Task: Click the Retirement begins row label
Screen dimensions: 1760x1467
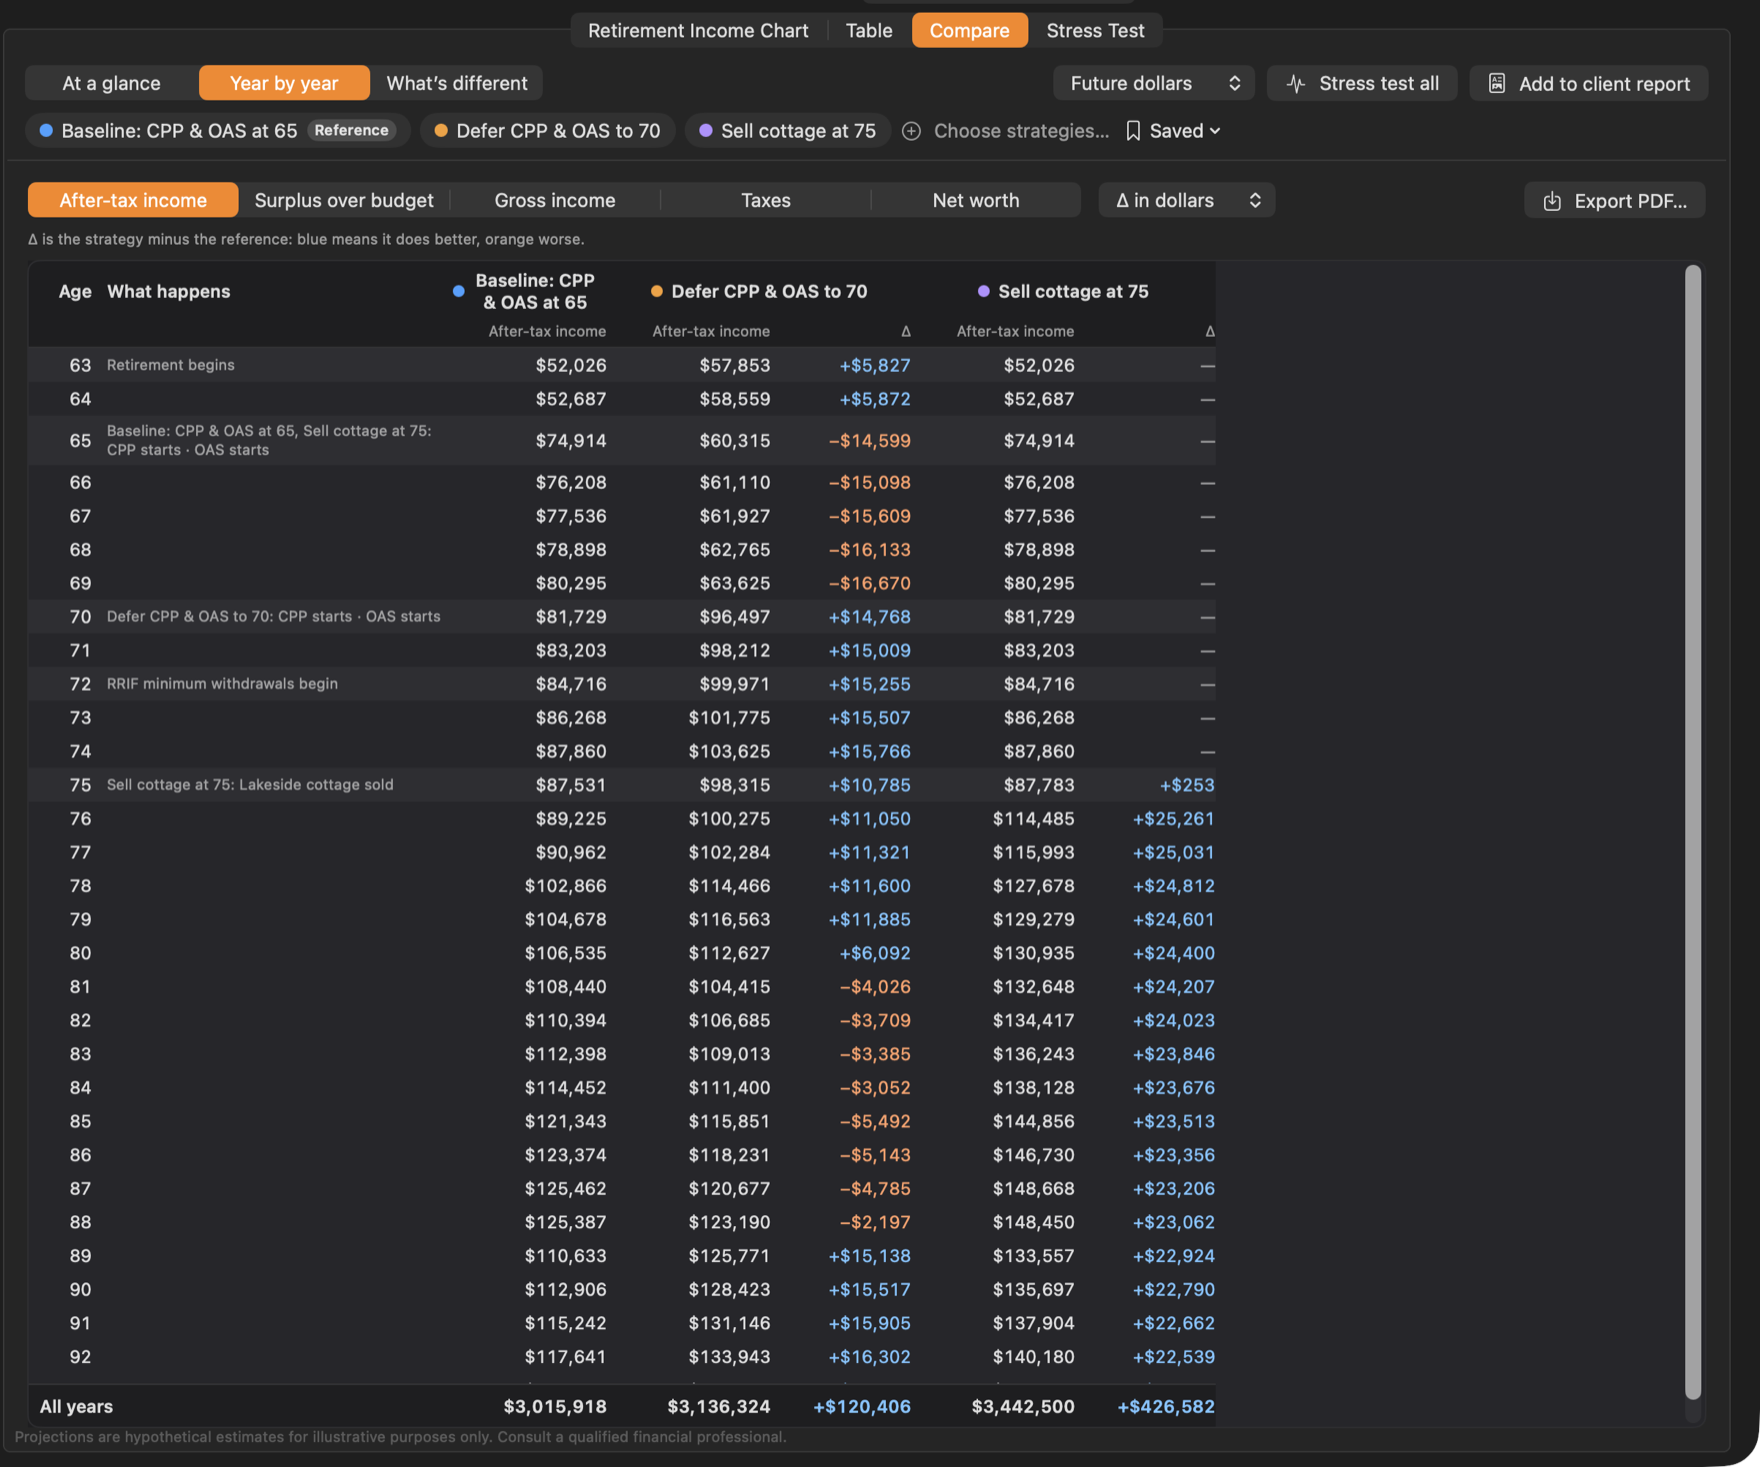Action: pyautogui.click(x=171, y=365)
